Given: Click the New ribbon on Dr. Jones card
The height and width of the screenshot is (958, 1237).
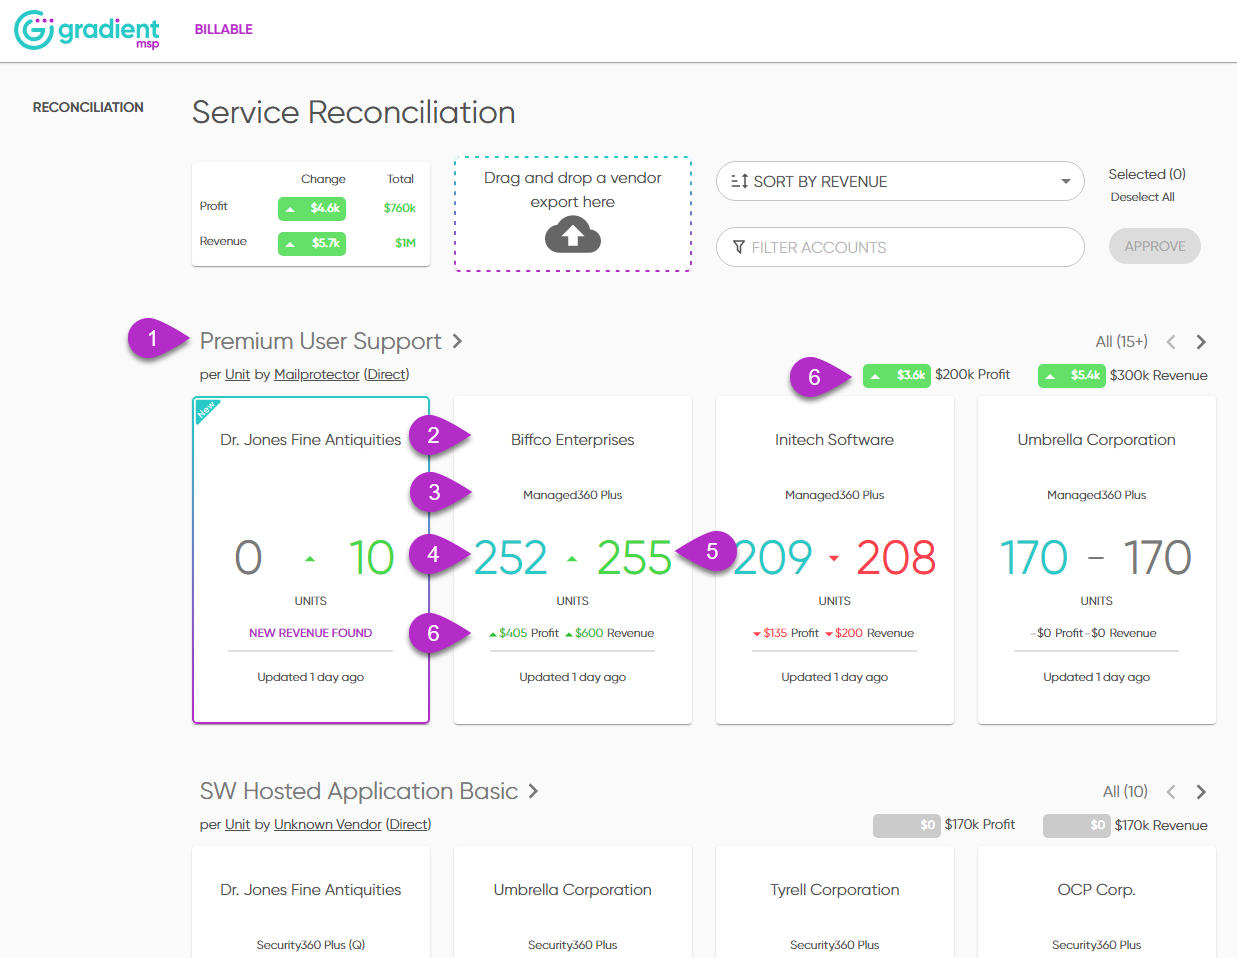Looking at the screenshot, I should tap(205, 409).
